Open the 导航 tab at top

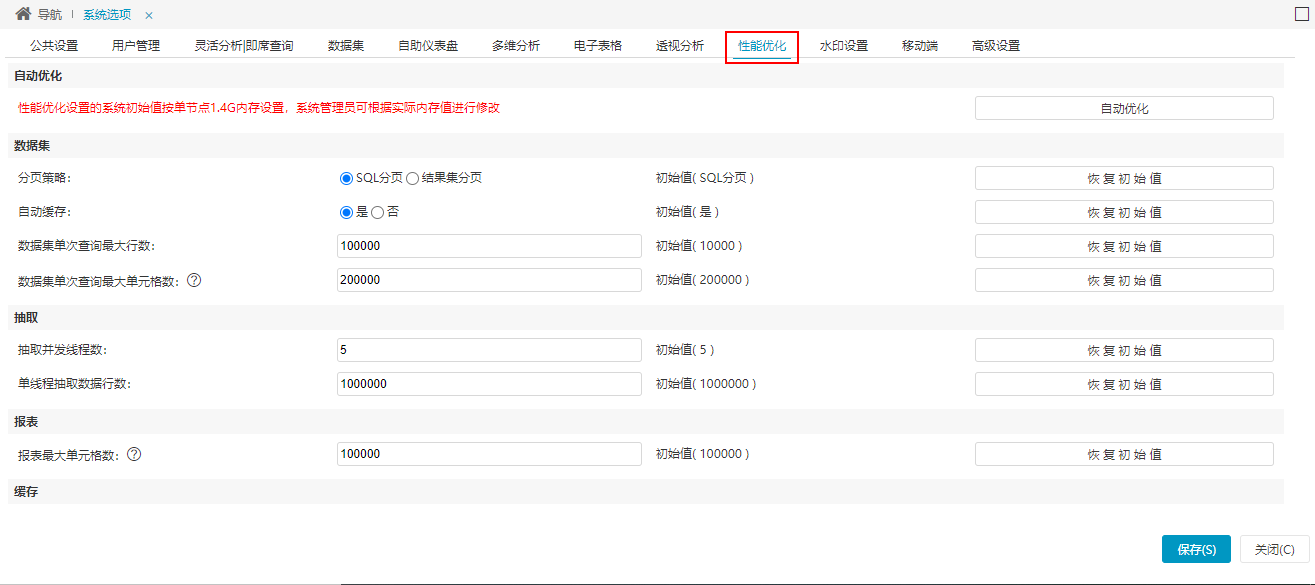pyautogui.click(x=51, y=15)
